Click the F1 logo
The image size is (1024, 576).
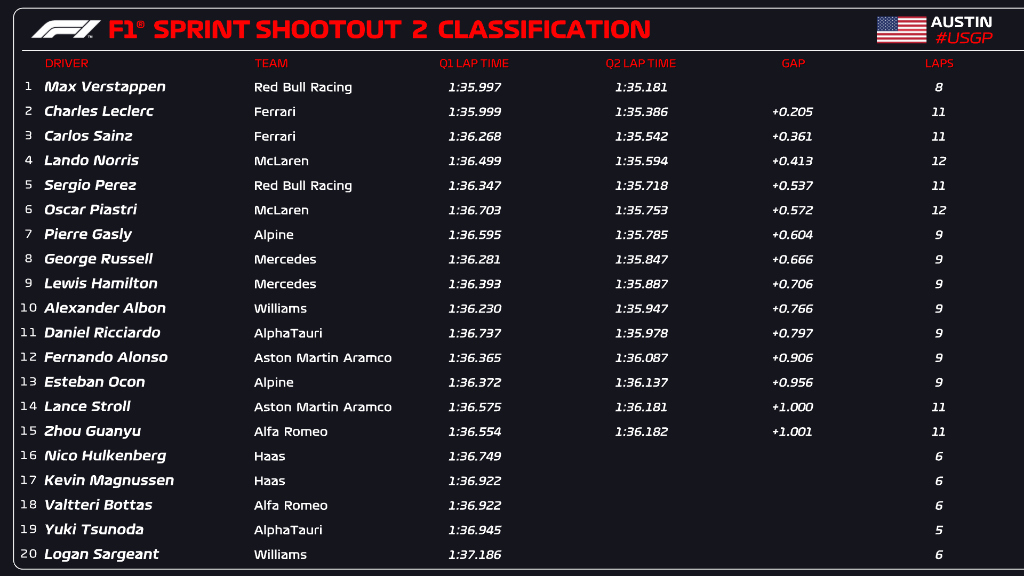point(66,29)
